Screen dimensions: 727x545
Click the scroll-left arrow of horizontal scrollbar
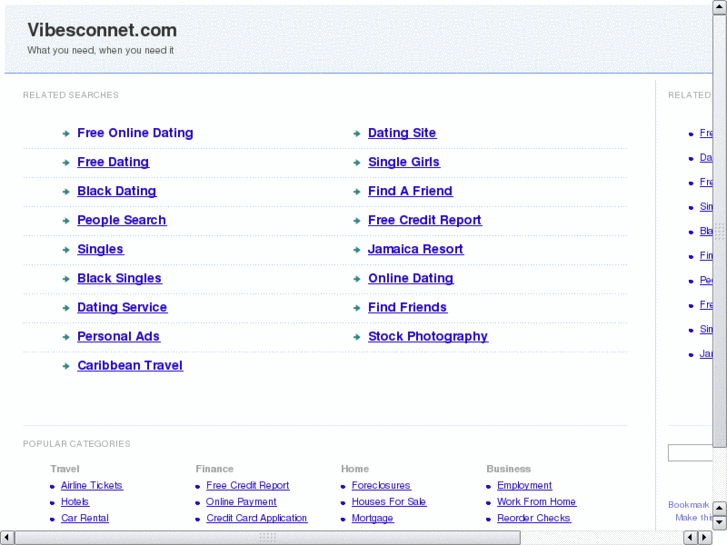7,538
